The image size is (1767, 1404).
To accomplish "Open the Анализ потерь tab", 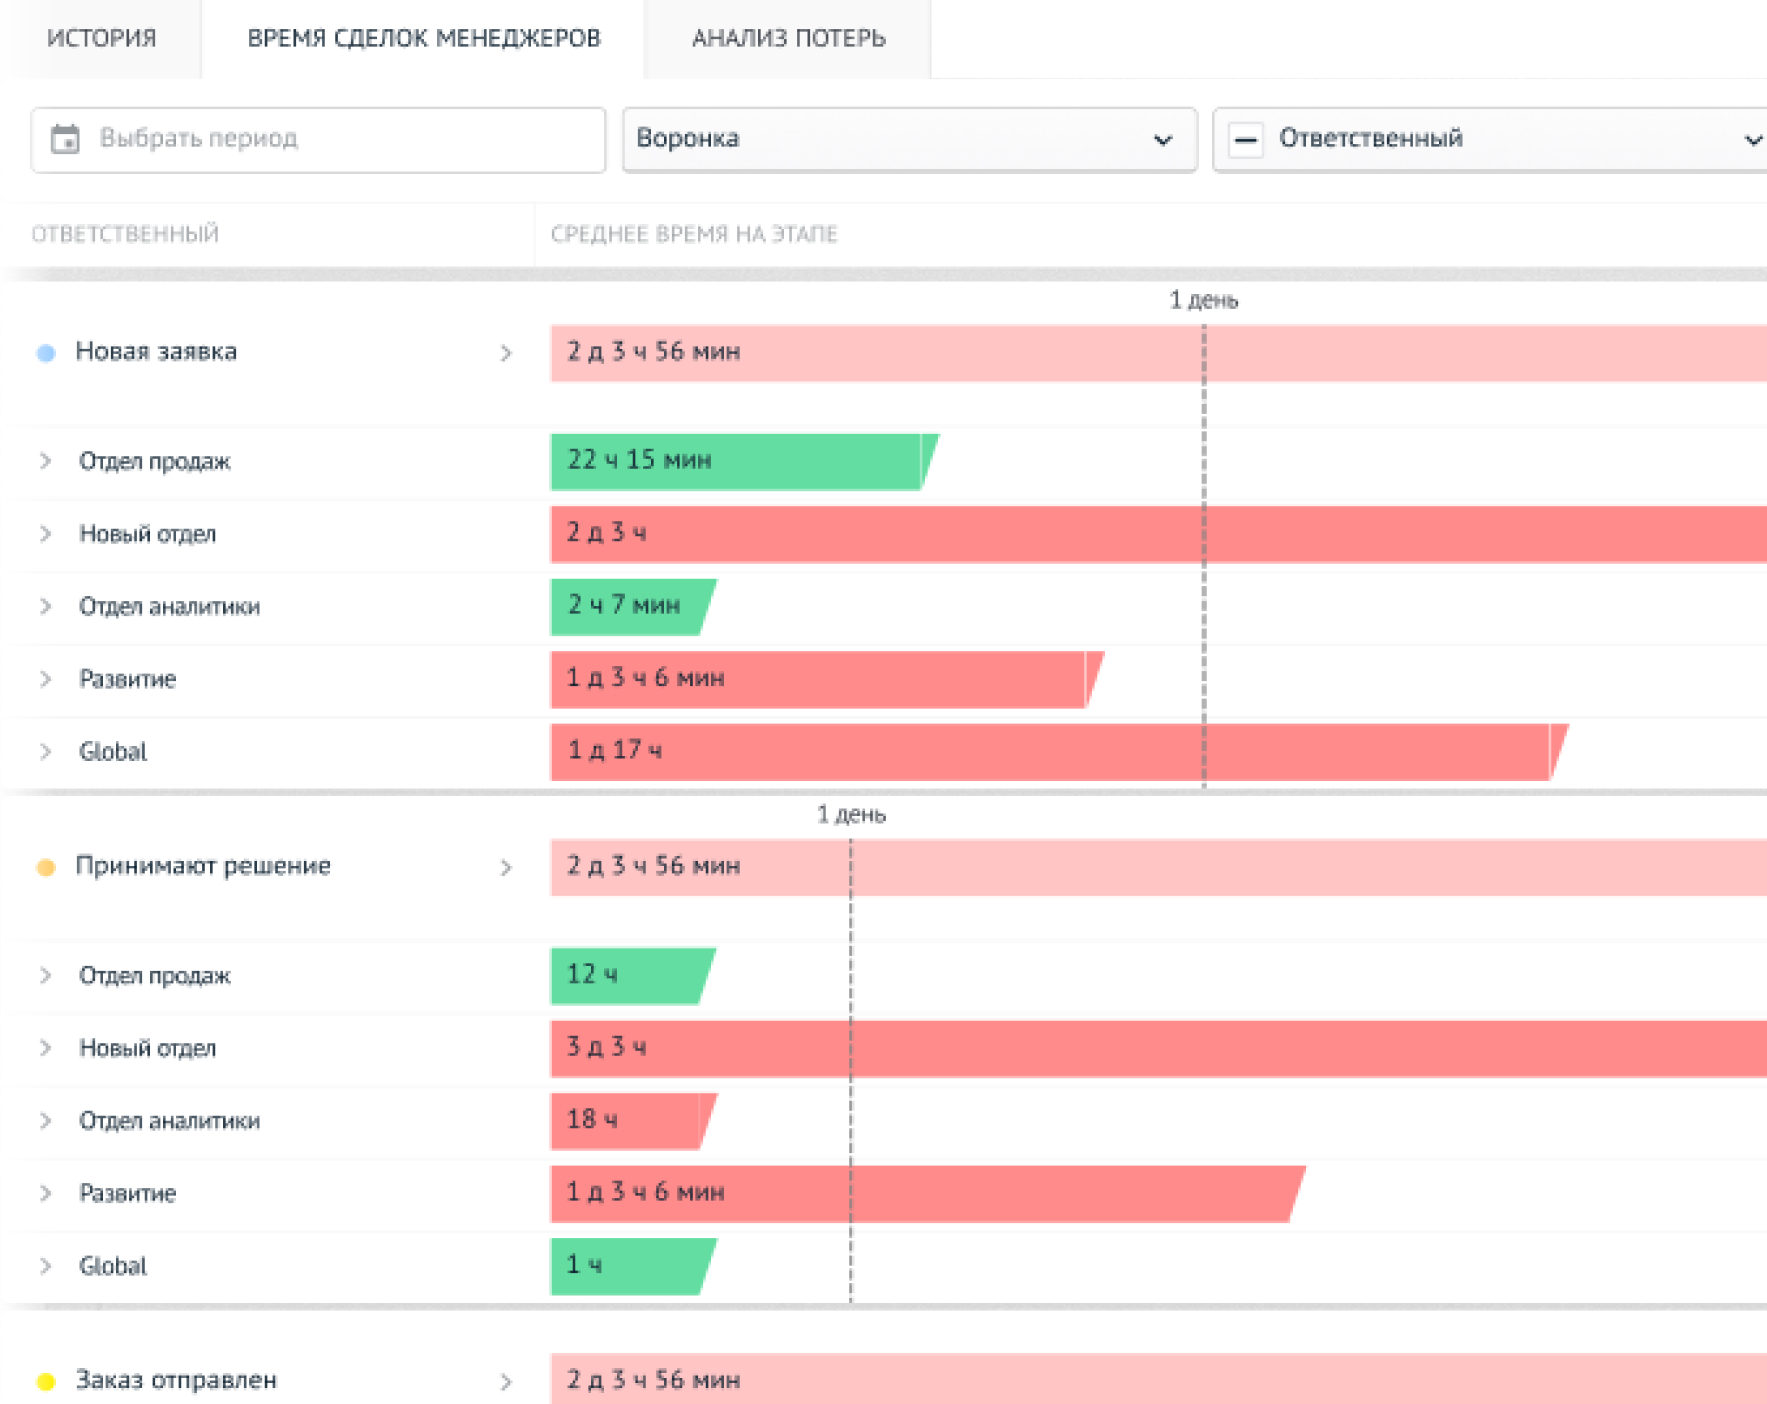I will click(x=788, y=38).
